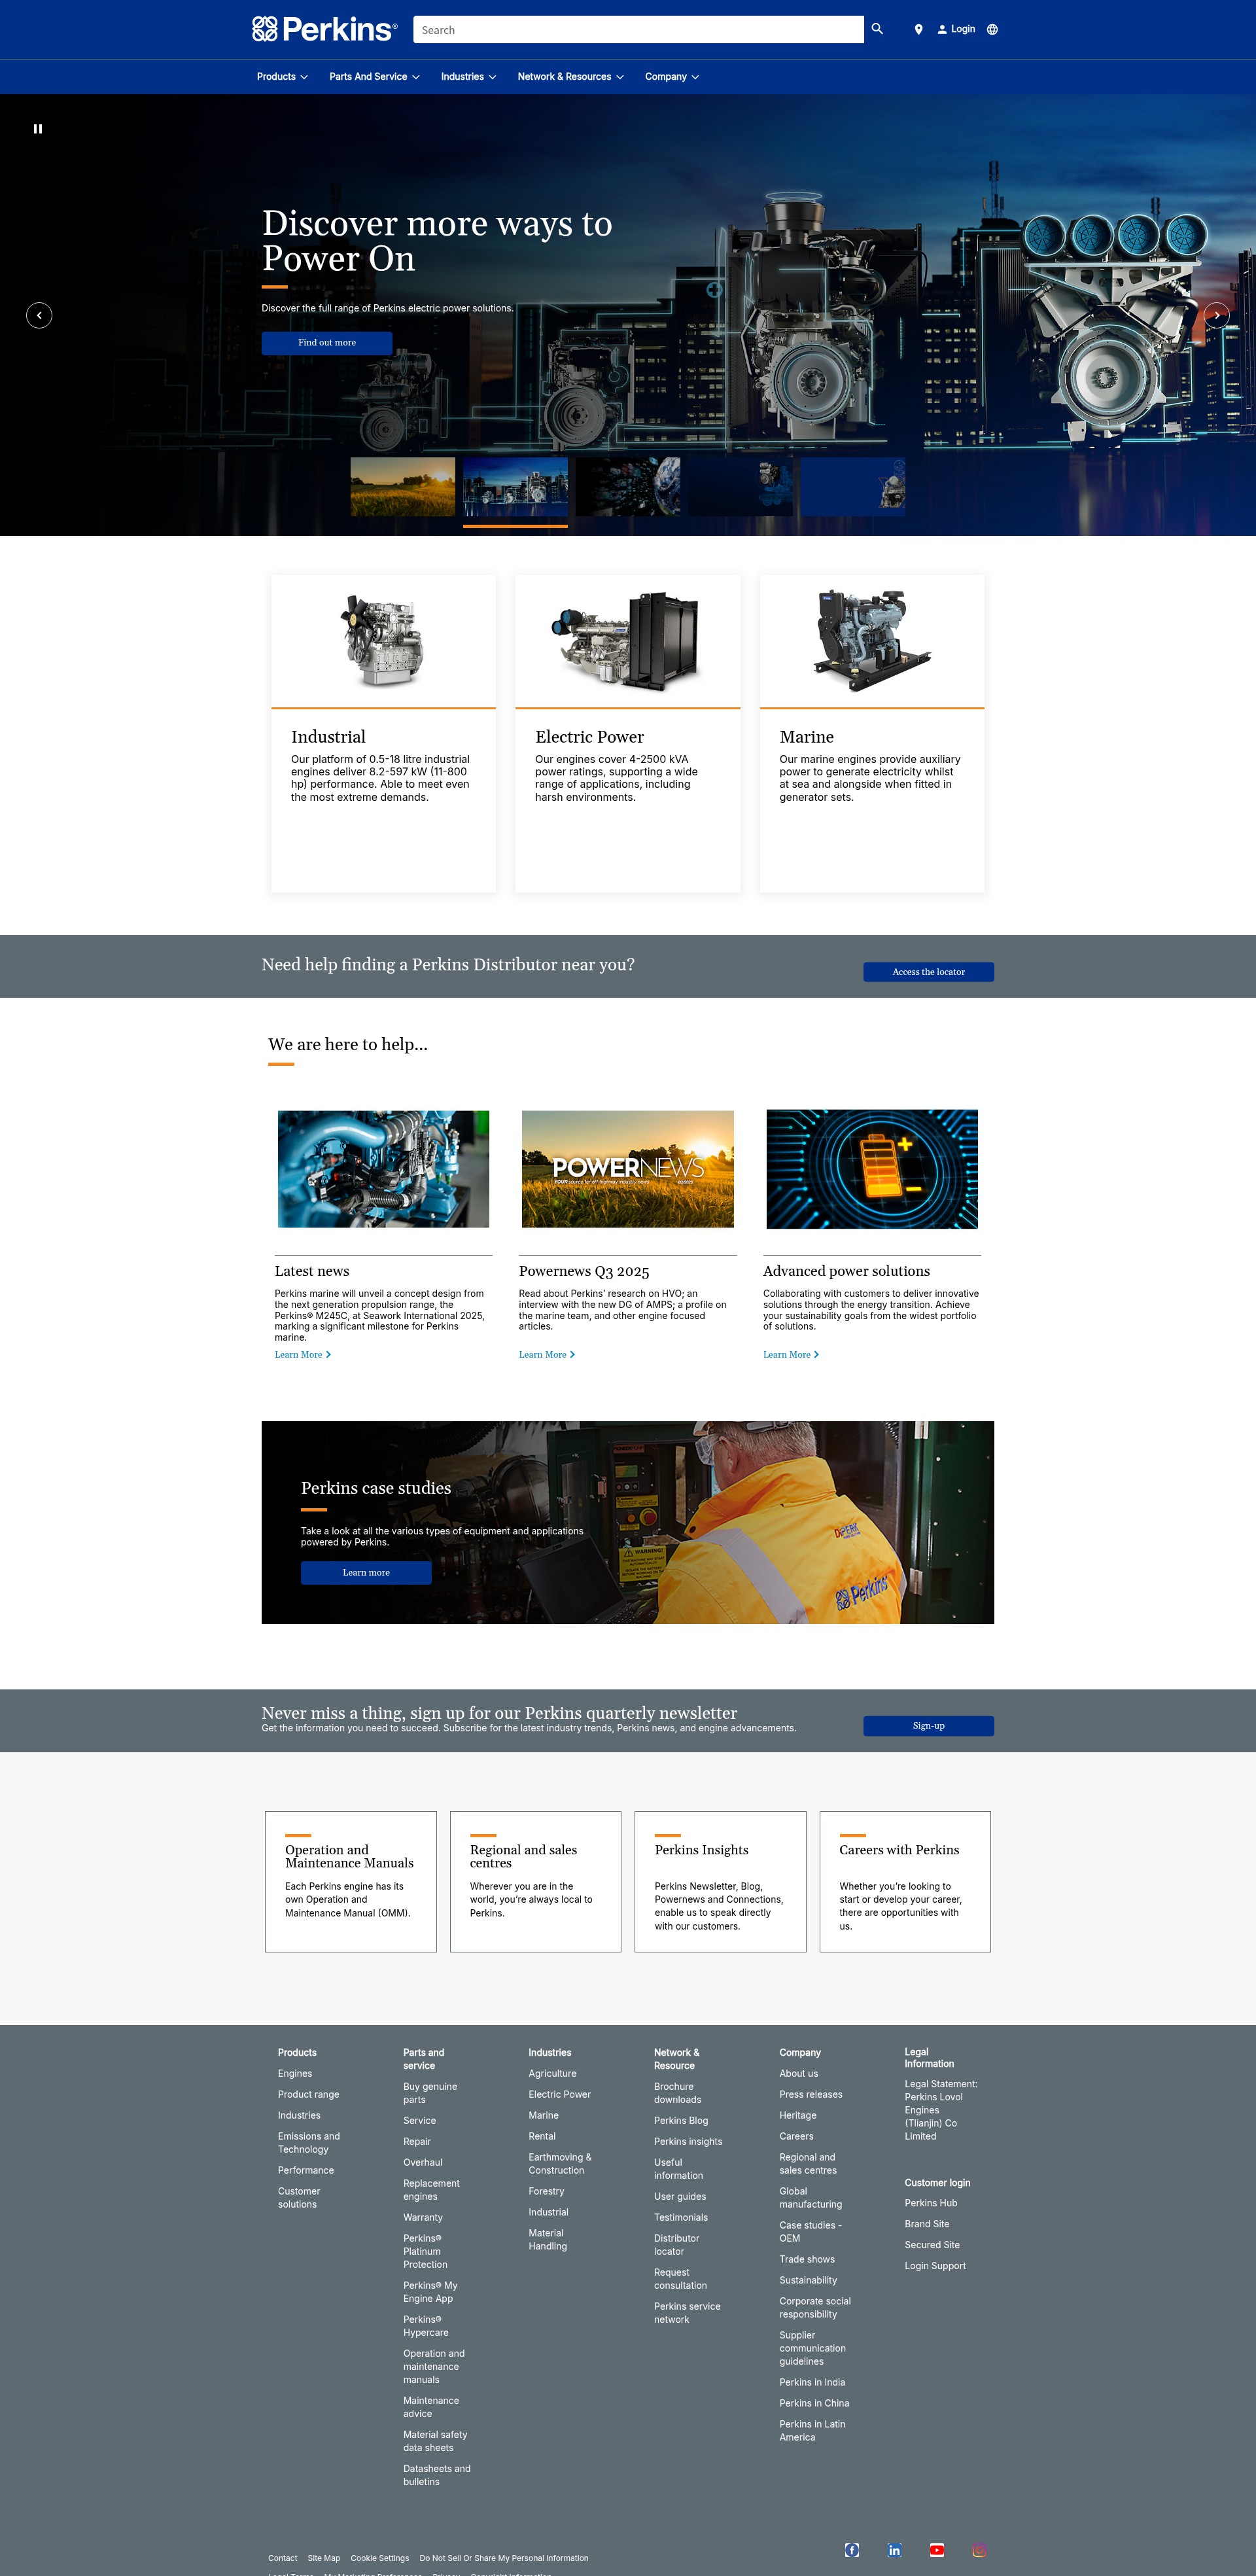The height and width of the screenshot is (2576, 1256).
Task: Open footer Engines link
Action: pos(295,2074)
